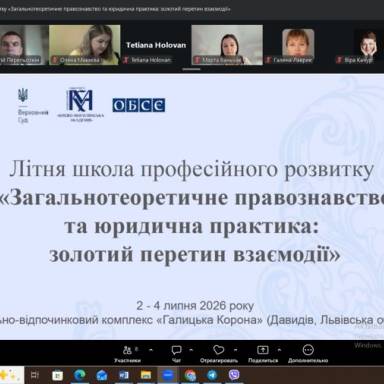Launch Microsoft Edge from the taskbar

click(79, 375)
